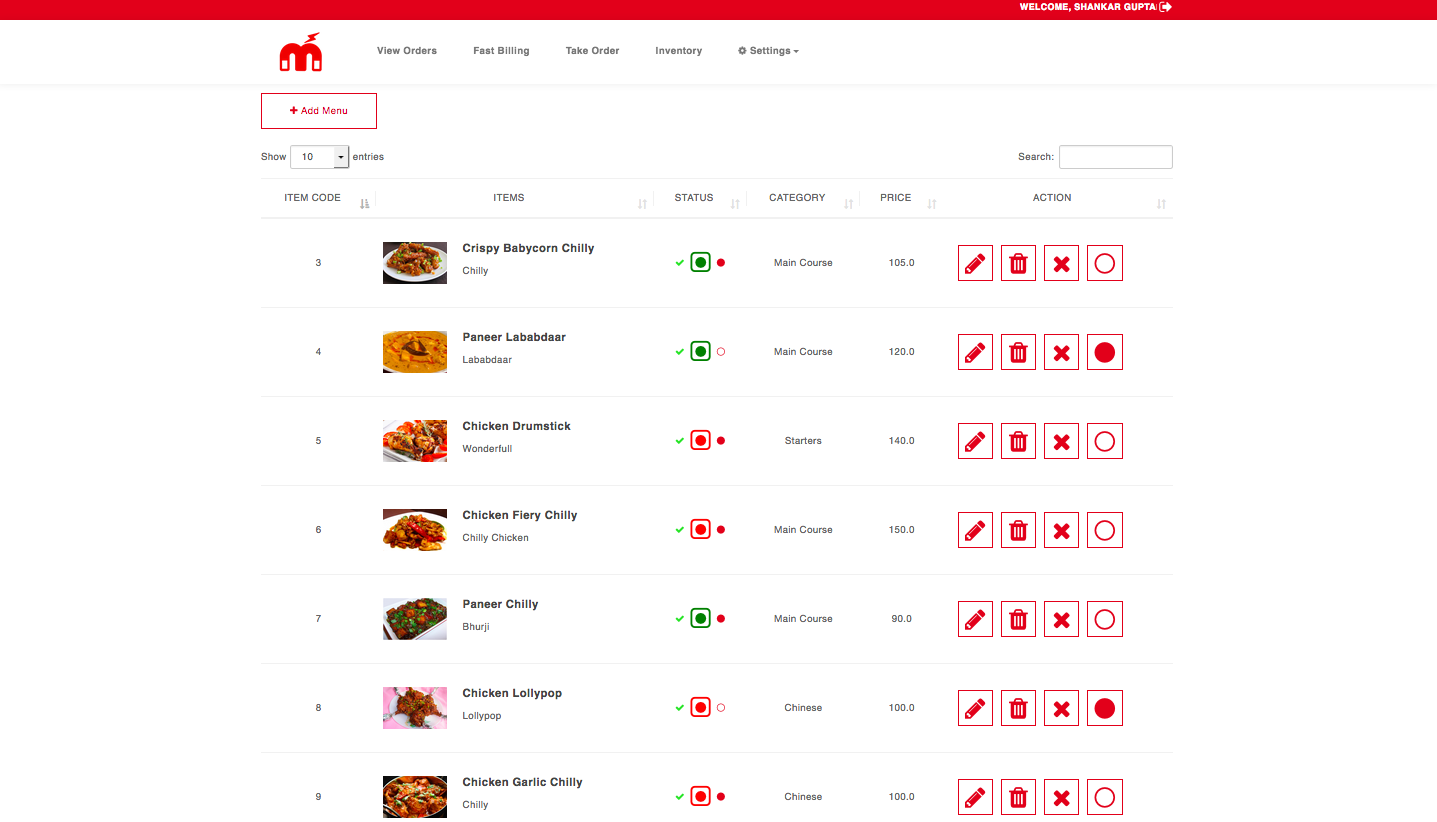Click the small red status dot for Chicken Drumstick
Viewport: 1437px width, 822px height.
pyautogui.click(x=721, y=441)
